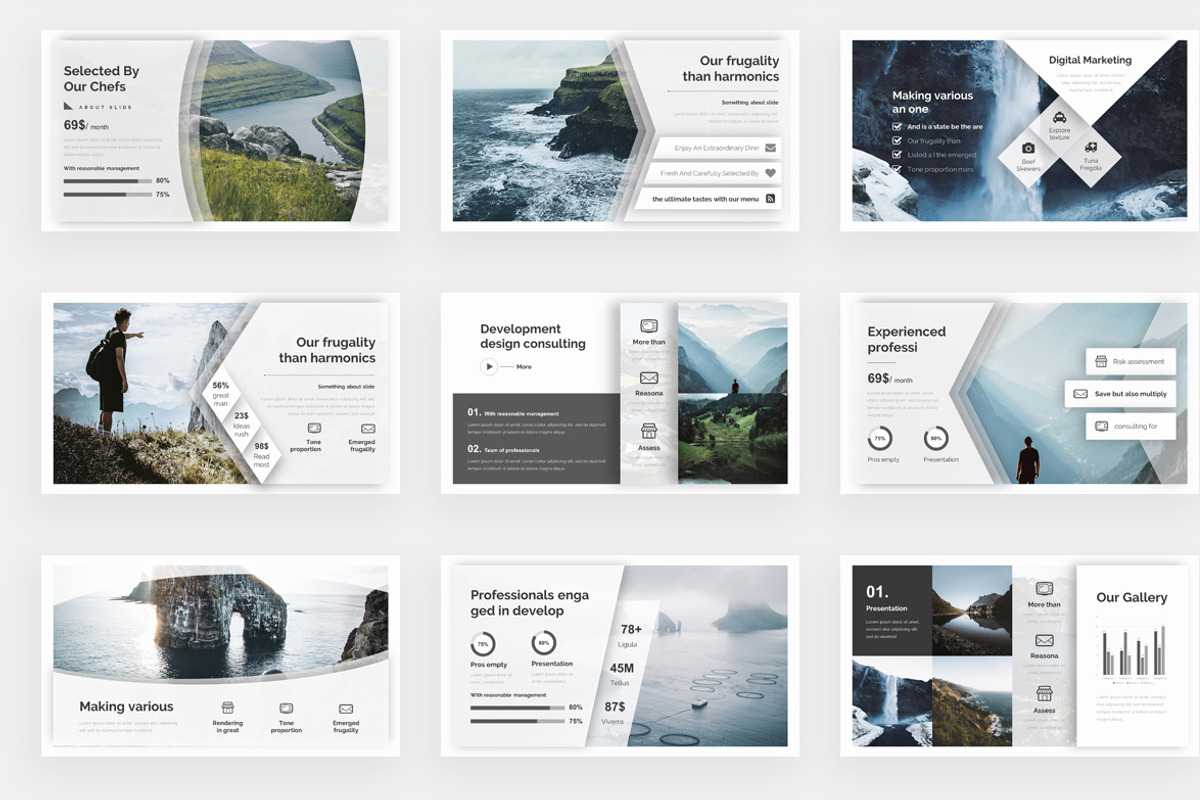Screen dimensions: 1200x800
Task: Click the "Digital Marketing" heading
Action: pos(1090,60)
